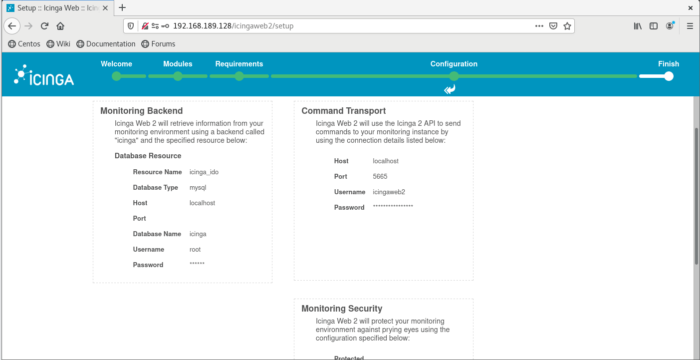Jump to the Modules wizard step
Image resolution: width=700 pixels, height=360 pixels.
pos(178,64)
